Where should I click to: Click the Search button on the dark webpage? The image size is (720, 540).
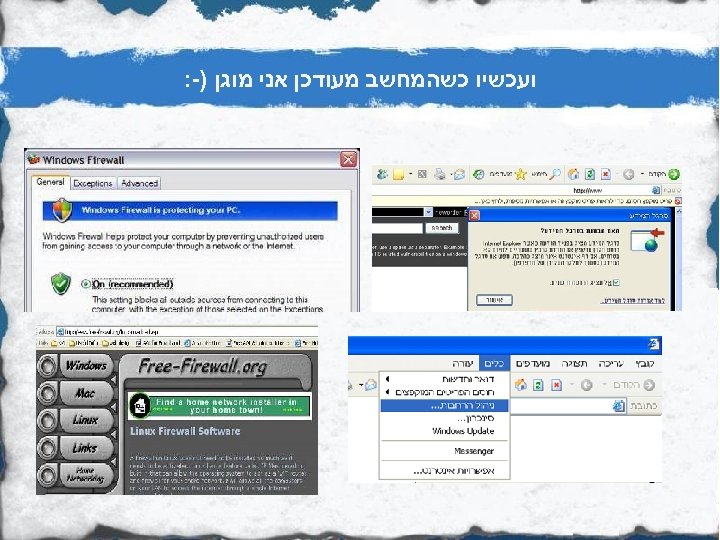(x=441, y=228)
